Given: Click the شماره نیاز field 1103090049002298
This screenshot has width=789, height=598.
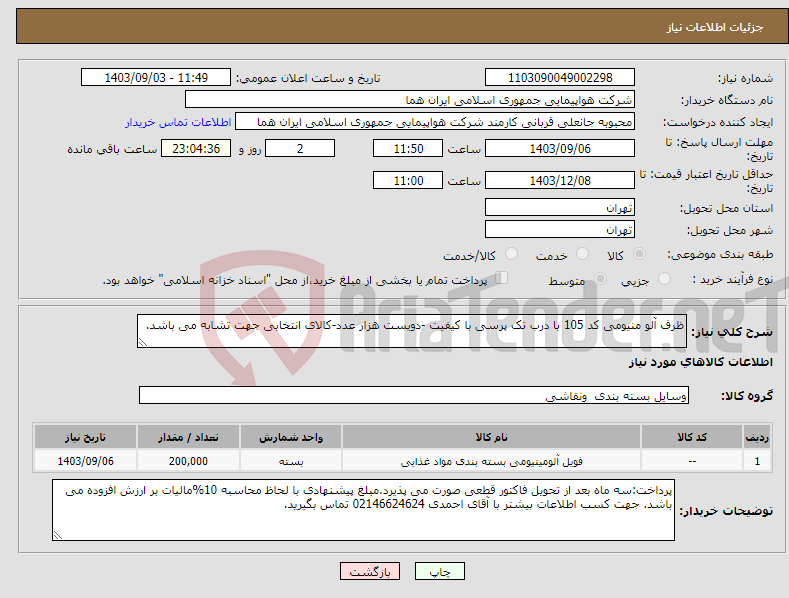Looking at the screenshot, I should coord(560,78).
